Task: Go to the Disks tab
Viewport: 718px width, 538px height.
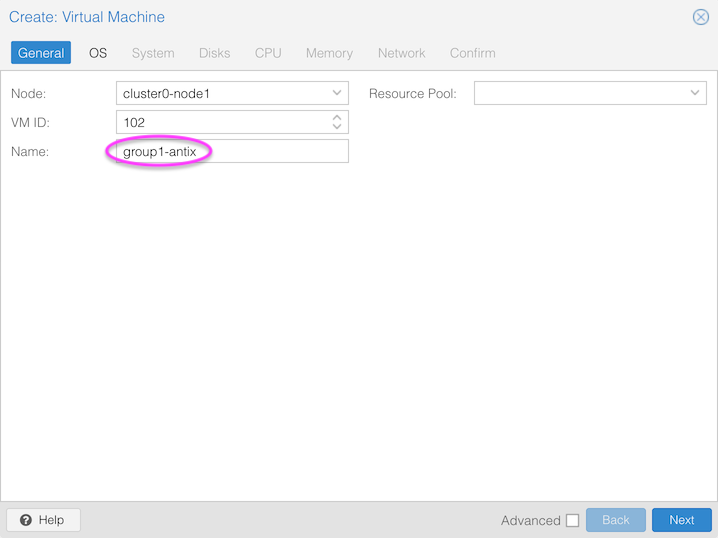Action: [214, 53]
